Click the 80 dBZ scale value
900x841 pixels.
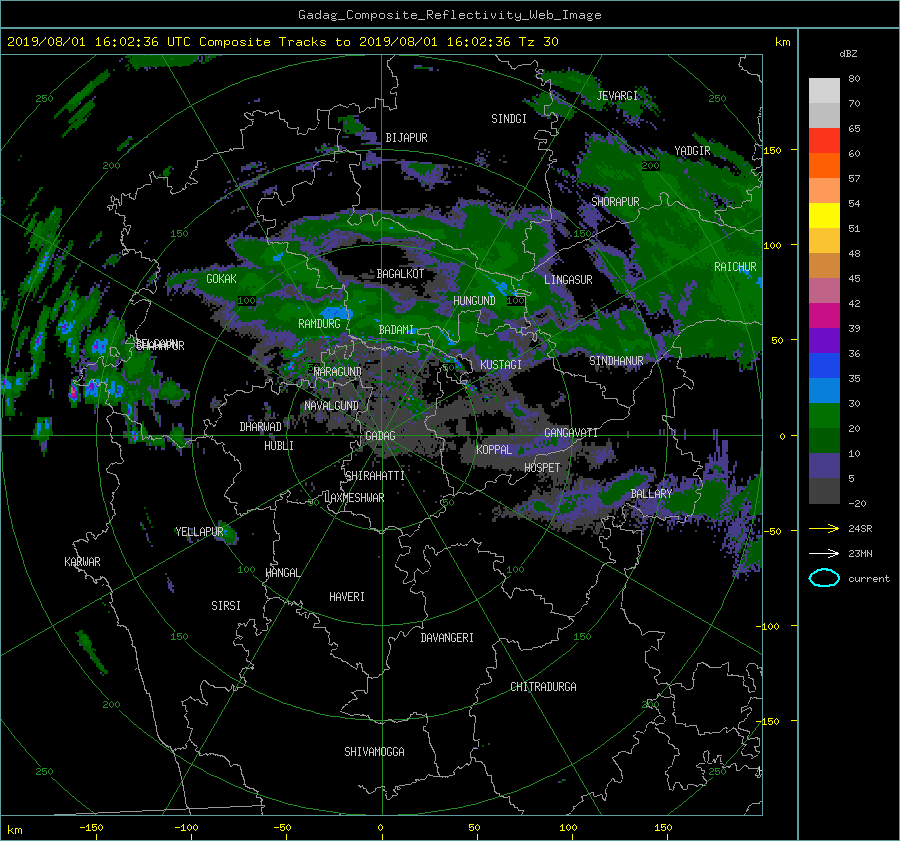click(854, 79)
